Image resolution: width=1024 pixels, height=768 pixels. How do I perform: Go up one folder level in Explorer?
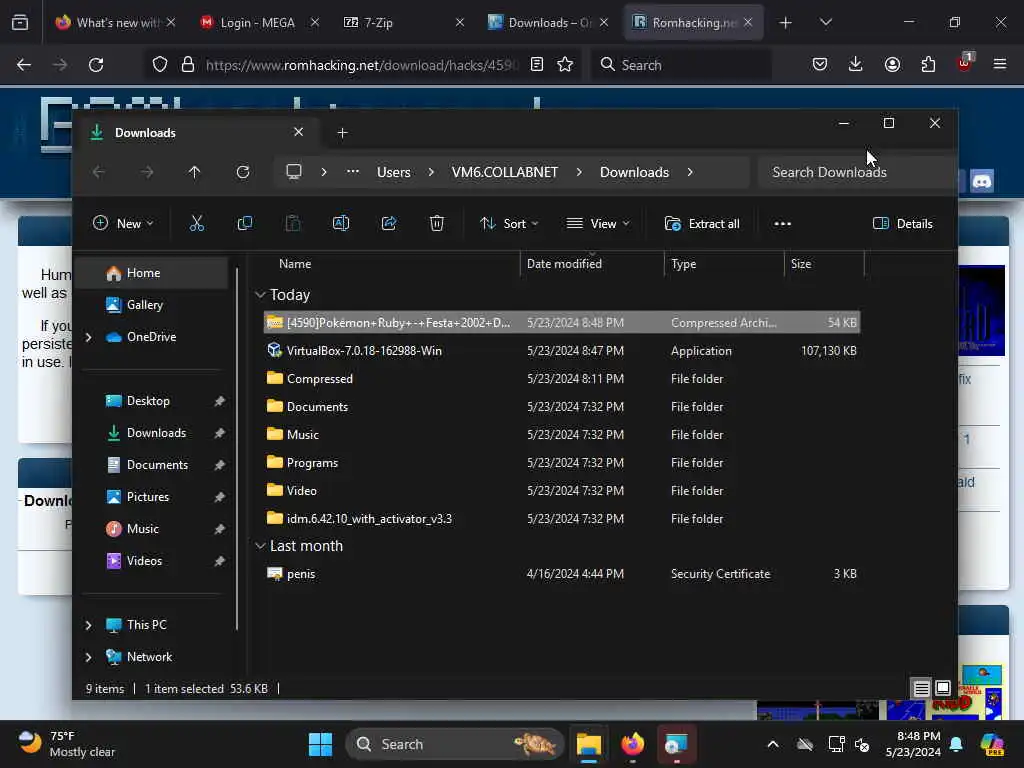[195, 172]
